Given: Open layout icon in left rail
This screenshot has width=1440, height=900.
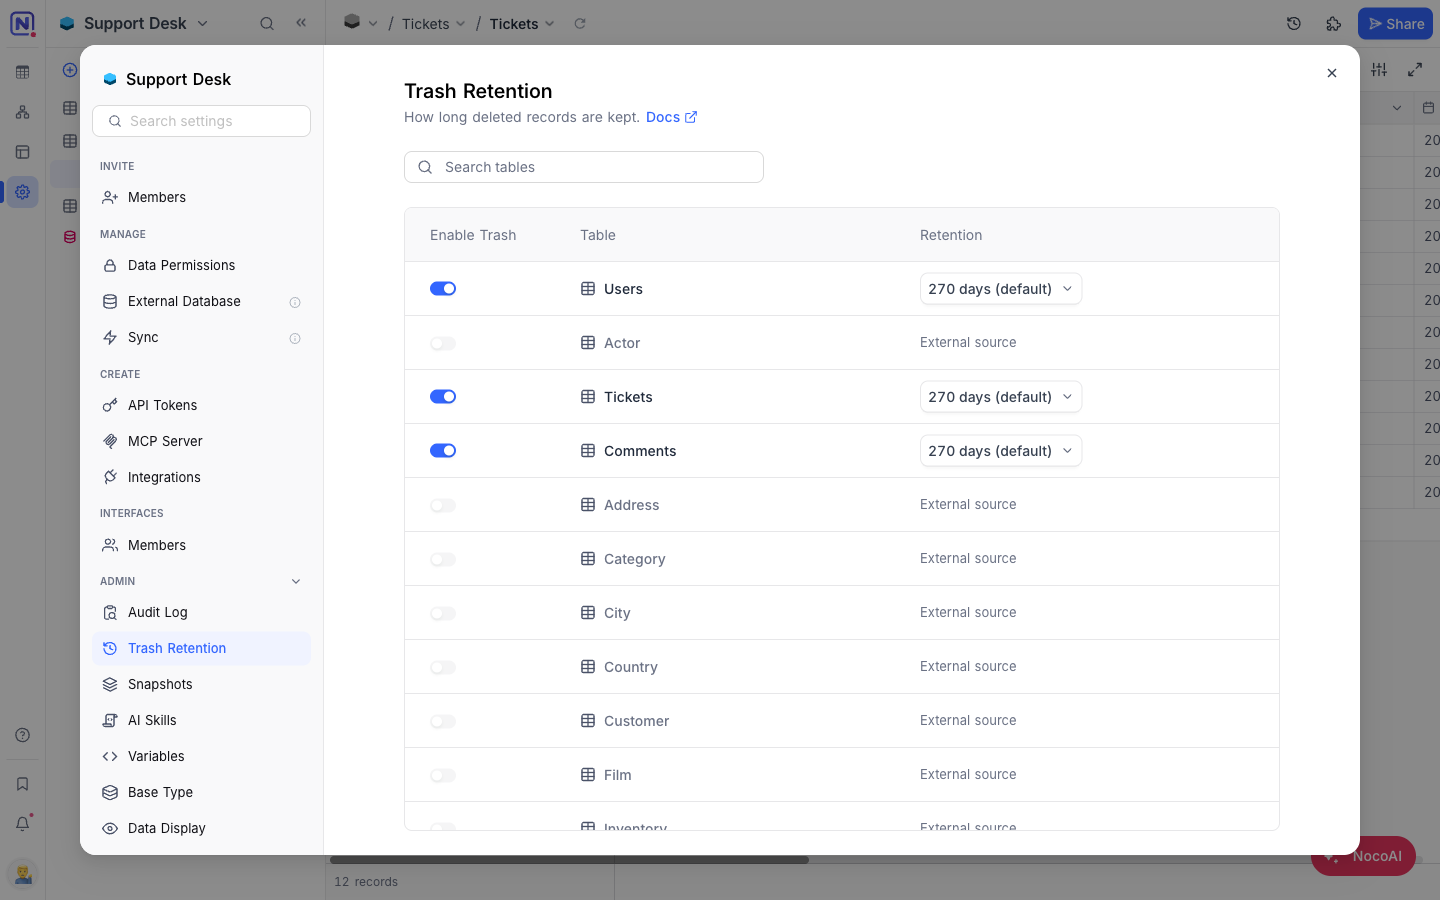Looking at the screenshot, I should click(x=22, y=152).
